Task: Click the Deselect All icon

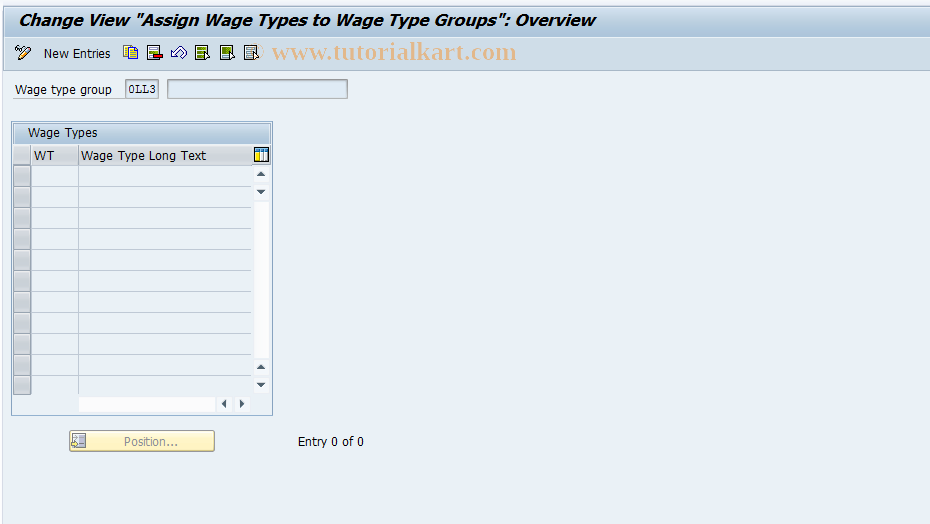Action: [x=251, y=53]
